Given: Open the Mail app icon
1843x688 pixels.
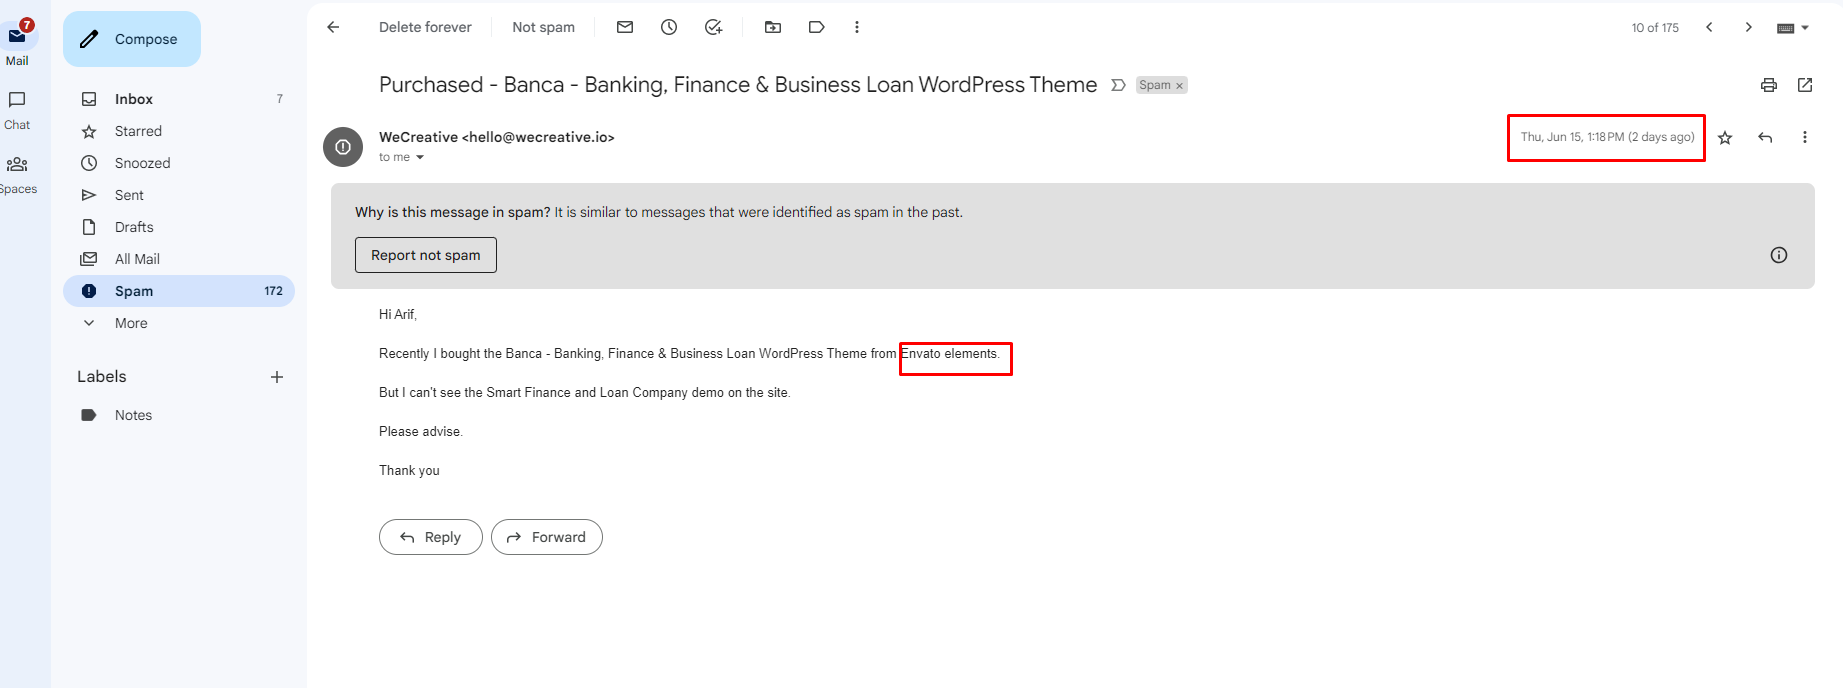Looking at the screenshot, I should click(17, 36).
